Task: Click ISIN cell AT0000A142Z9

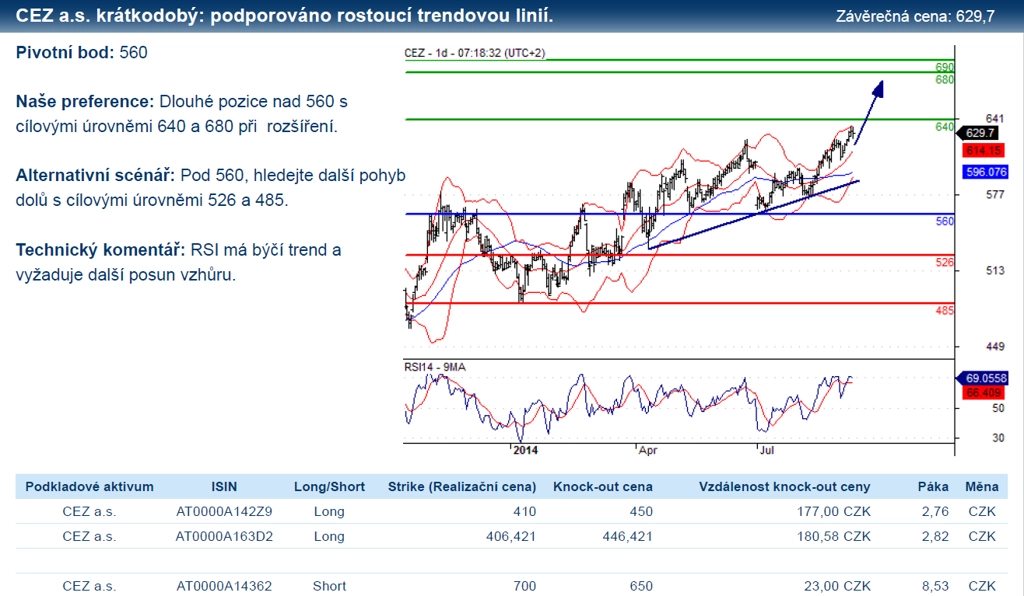Action: click(x=224, y=512)
